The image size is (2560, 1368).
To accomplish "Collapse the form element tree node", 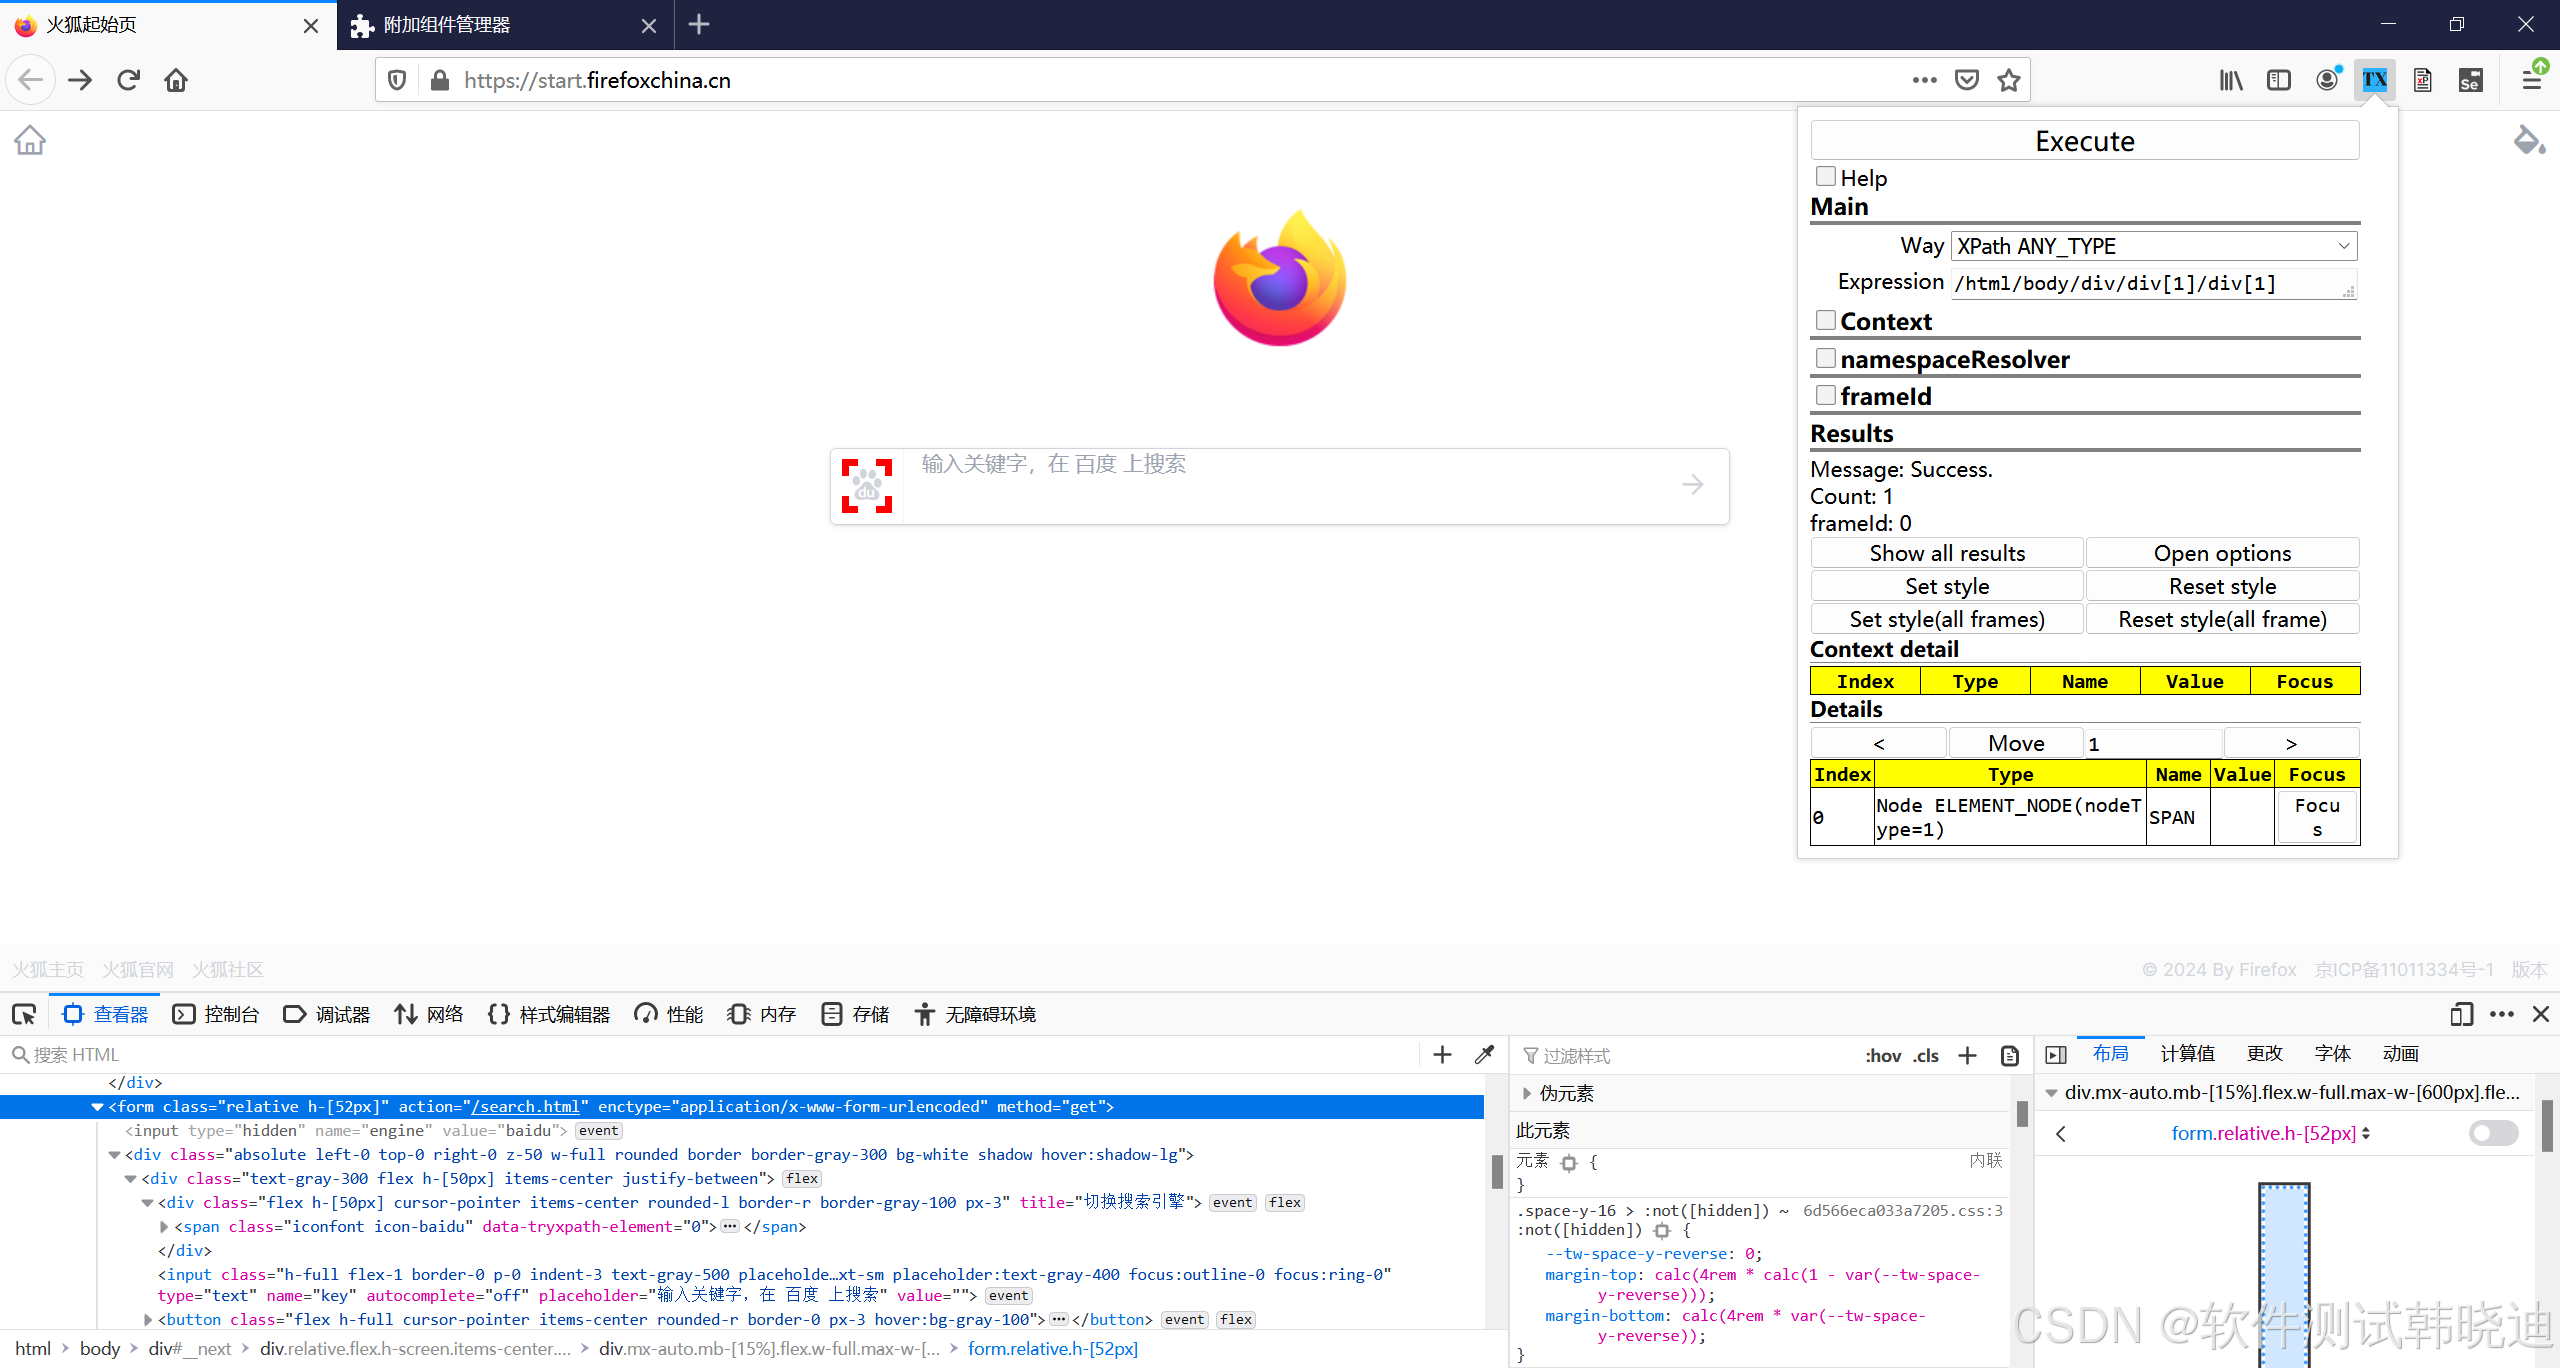I will [x=97, y=1107].
